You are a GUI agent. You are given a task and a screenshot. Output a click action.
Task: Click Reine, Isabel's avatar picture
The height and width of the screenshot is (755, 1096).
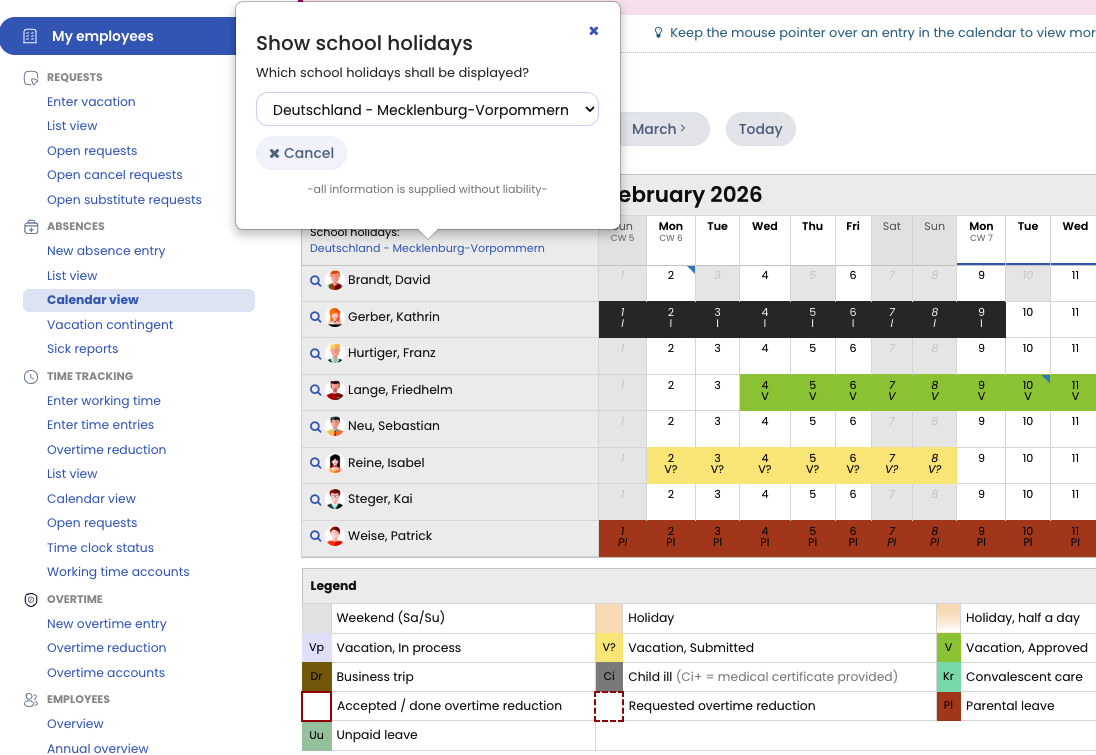point(335,463)
